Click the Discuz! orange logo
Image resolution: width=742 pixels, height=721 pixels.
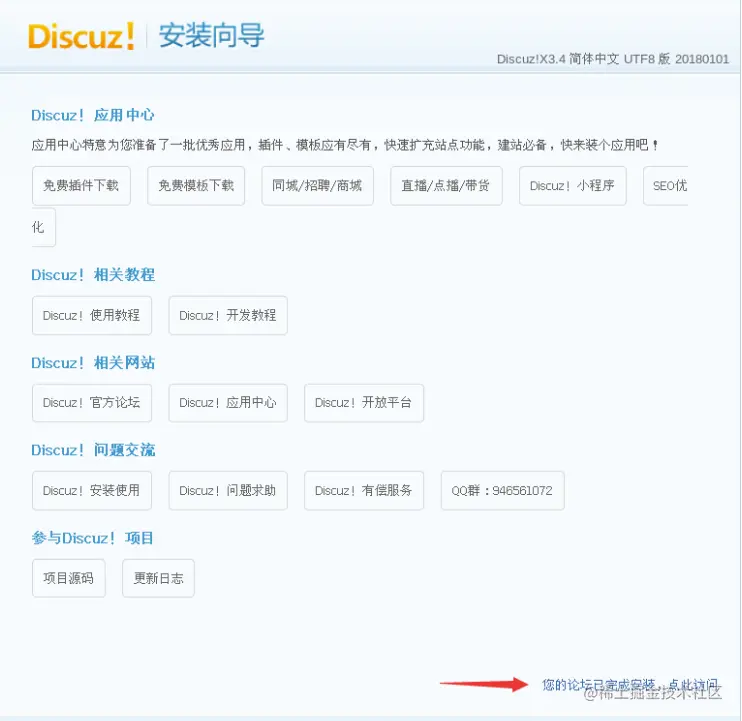point(81,36)
